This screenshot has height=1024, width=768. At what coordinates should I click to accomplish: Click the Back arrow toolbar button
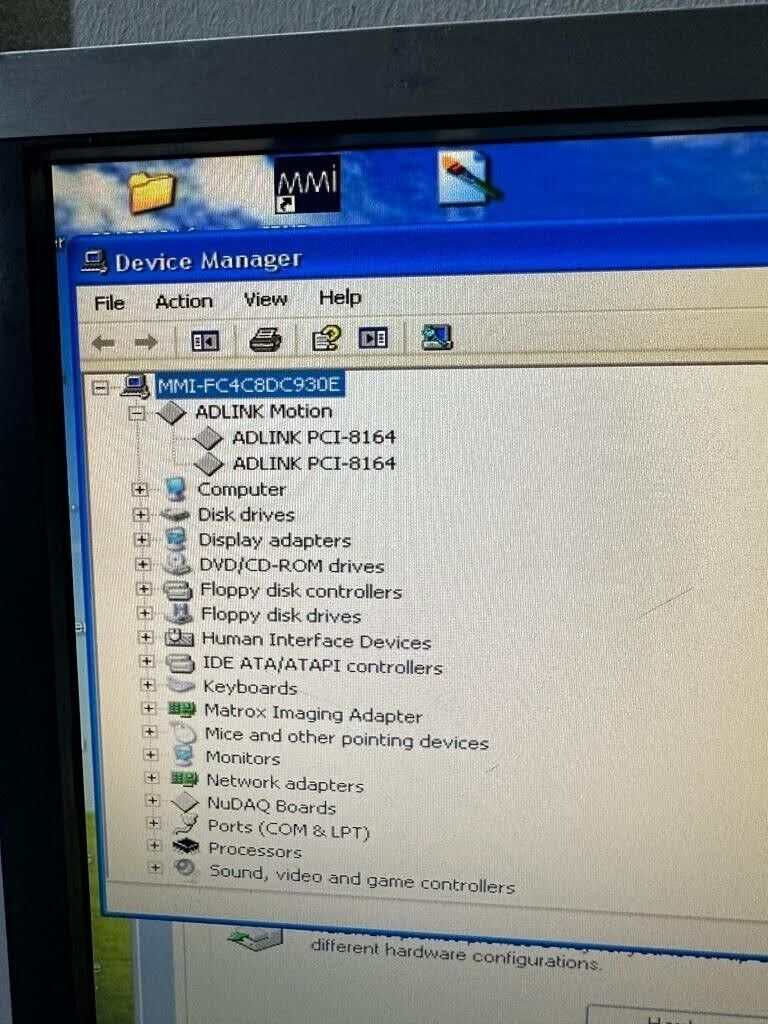pos(104,342)
